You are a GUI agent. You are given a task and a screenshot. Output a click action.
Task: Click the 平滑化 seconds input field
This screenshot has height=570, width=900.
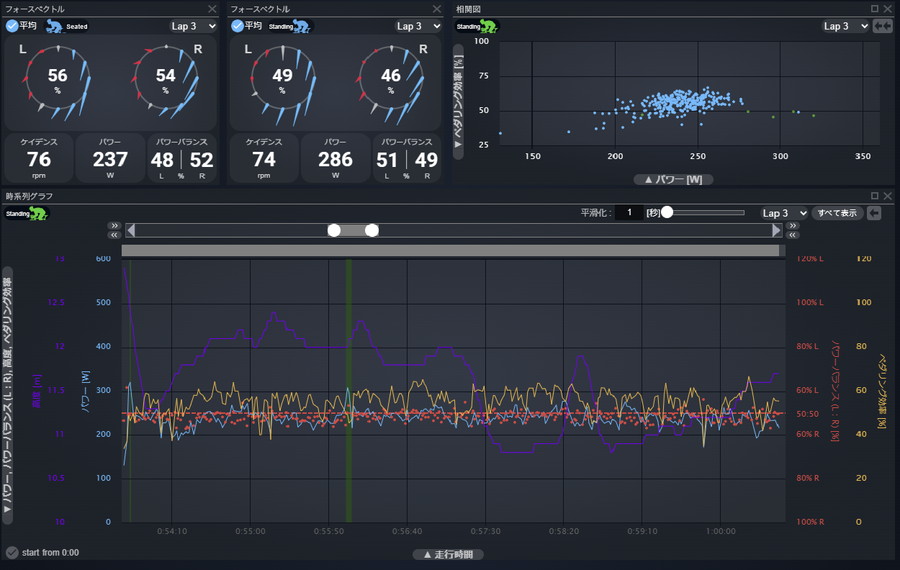point(629,213)
